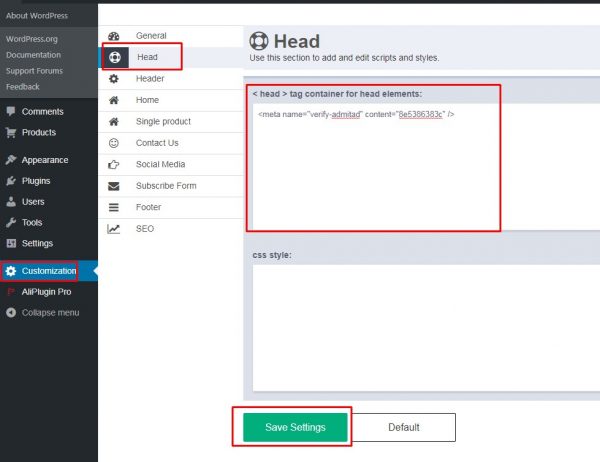
Task: Select Customization in admin menu
Action: tap(49, 271)
